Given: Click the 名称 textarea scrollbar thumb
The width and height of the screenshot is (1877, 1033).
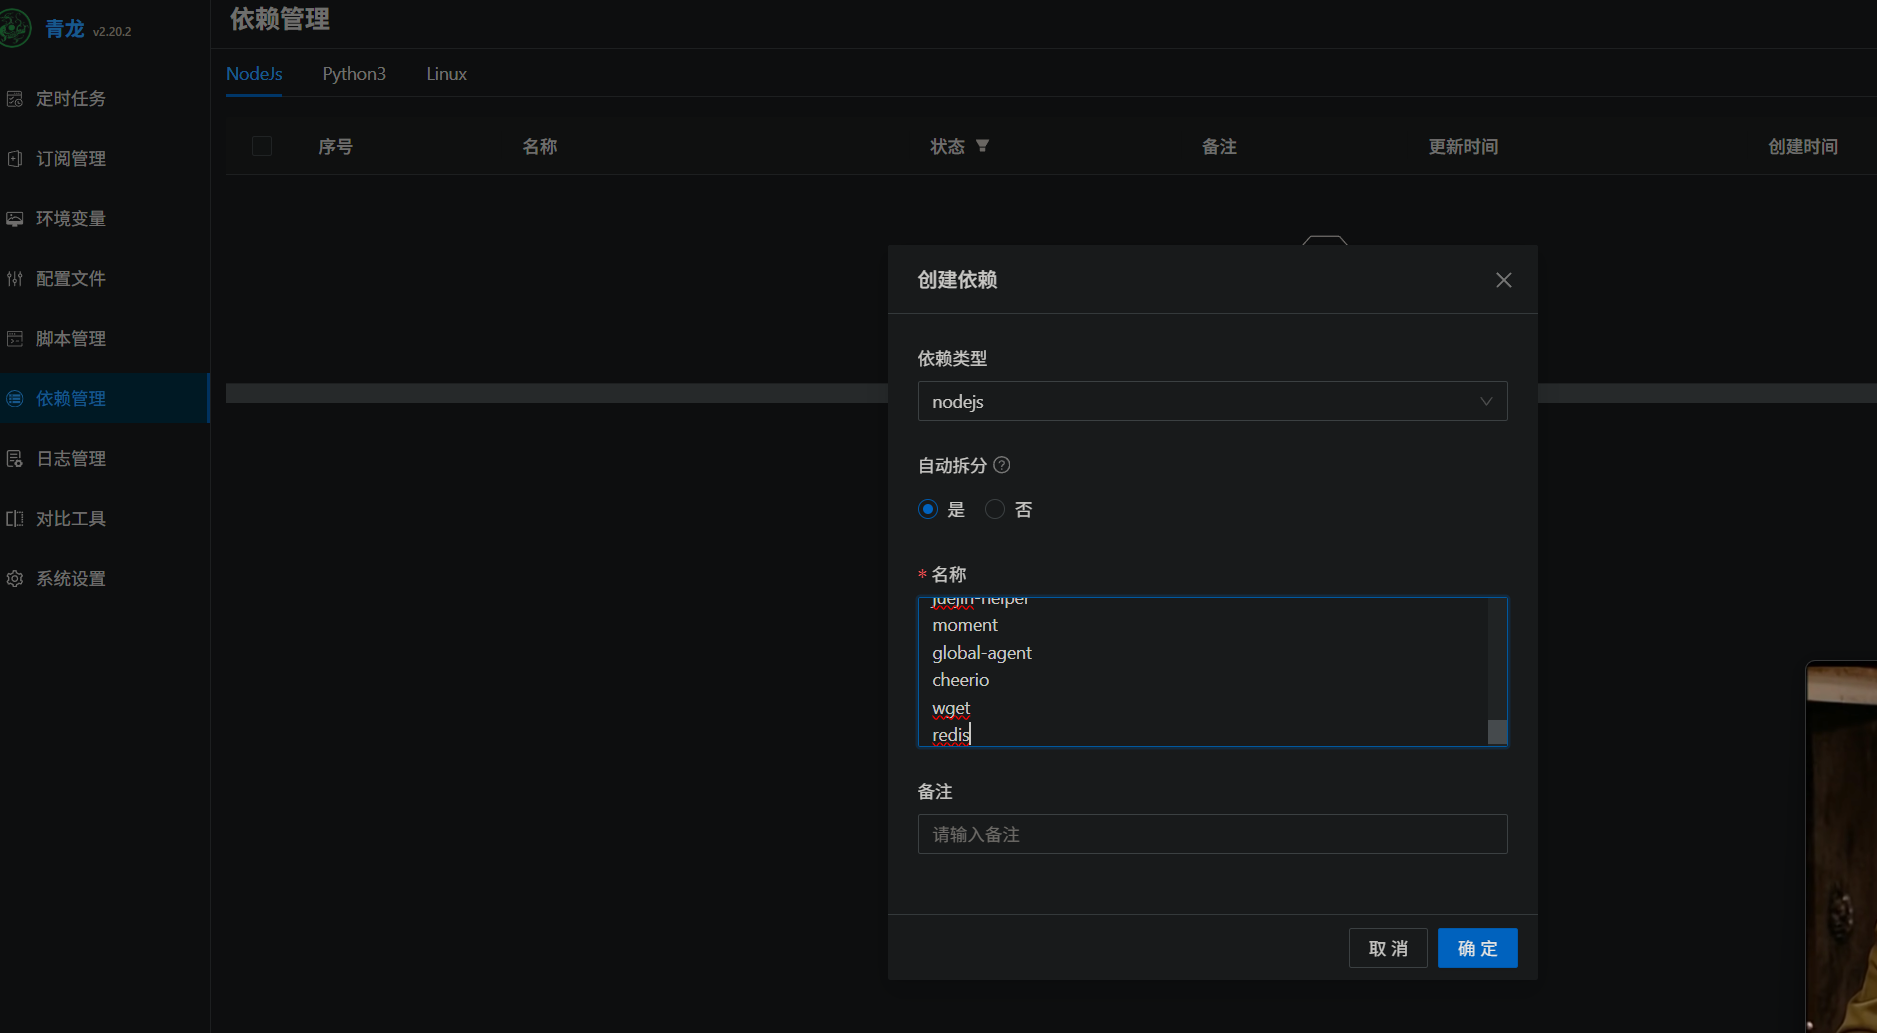Looking at the screenshot, I should pos(1497,732).
